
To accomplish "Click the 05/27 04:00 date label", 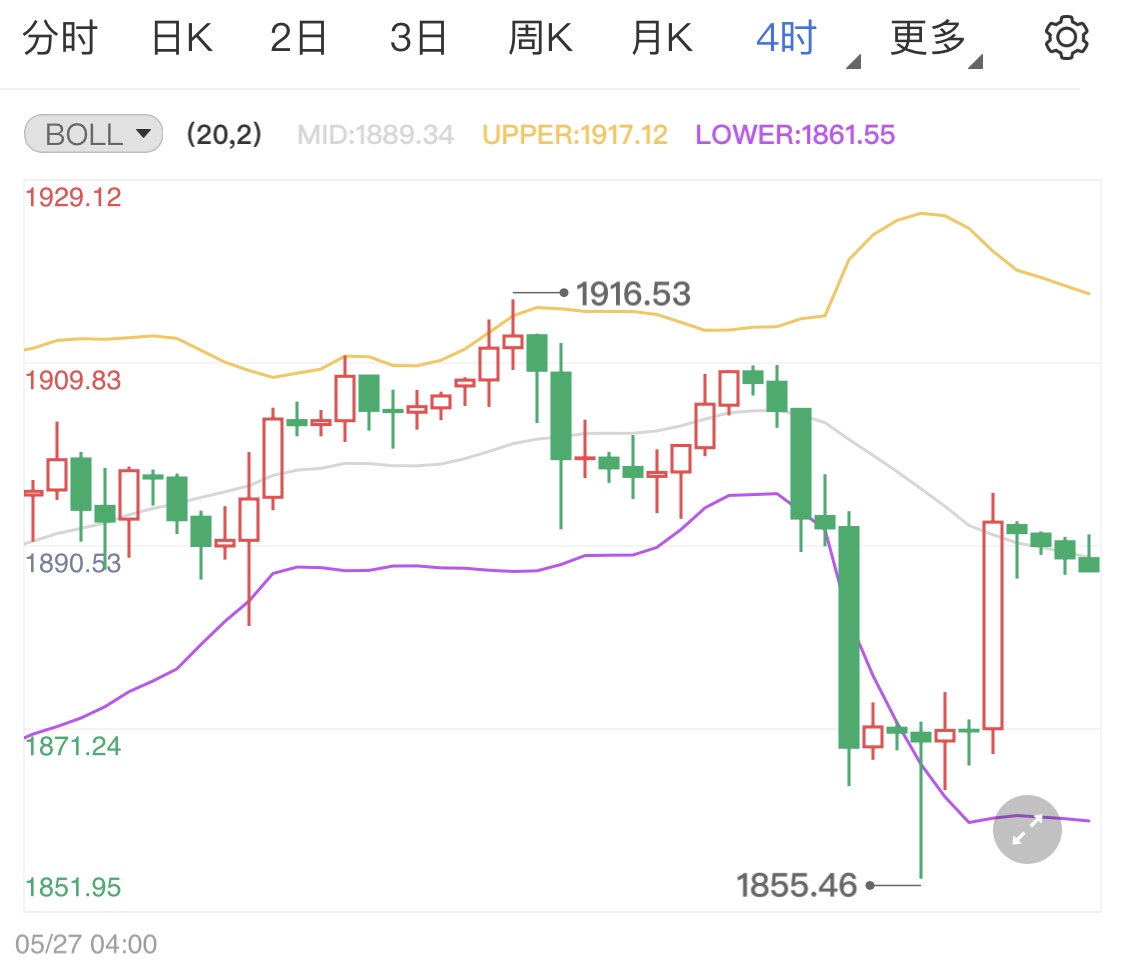I will (x=86, y=945).
